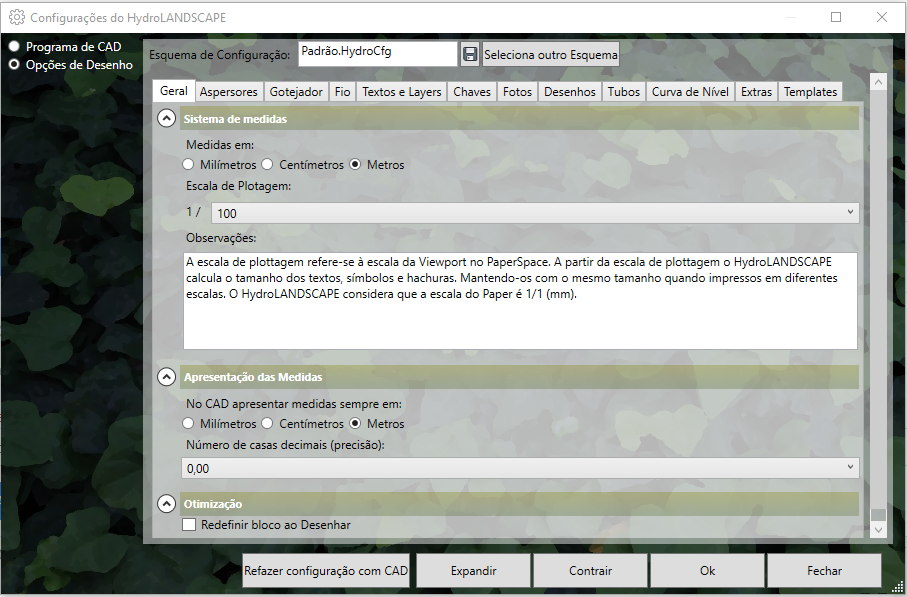Screen dimensions: 907x597
Task: Collapse the Apresentação das Medidas section
Action: pyautogui.click(x=166, y=377)
